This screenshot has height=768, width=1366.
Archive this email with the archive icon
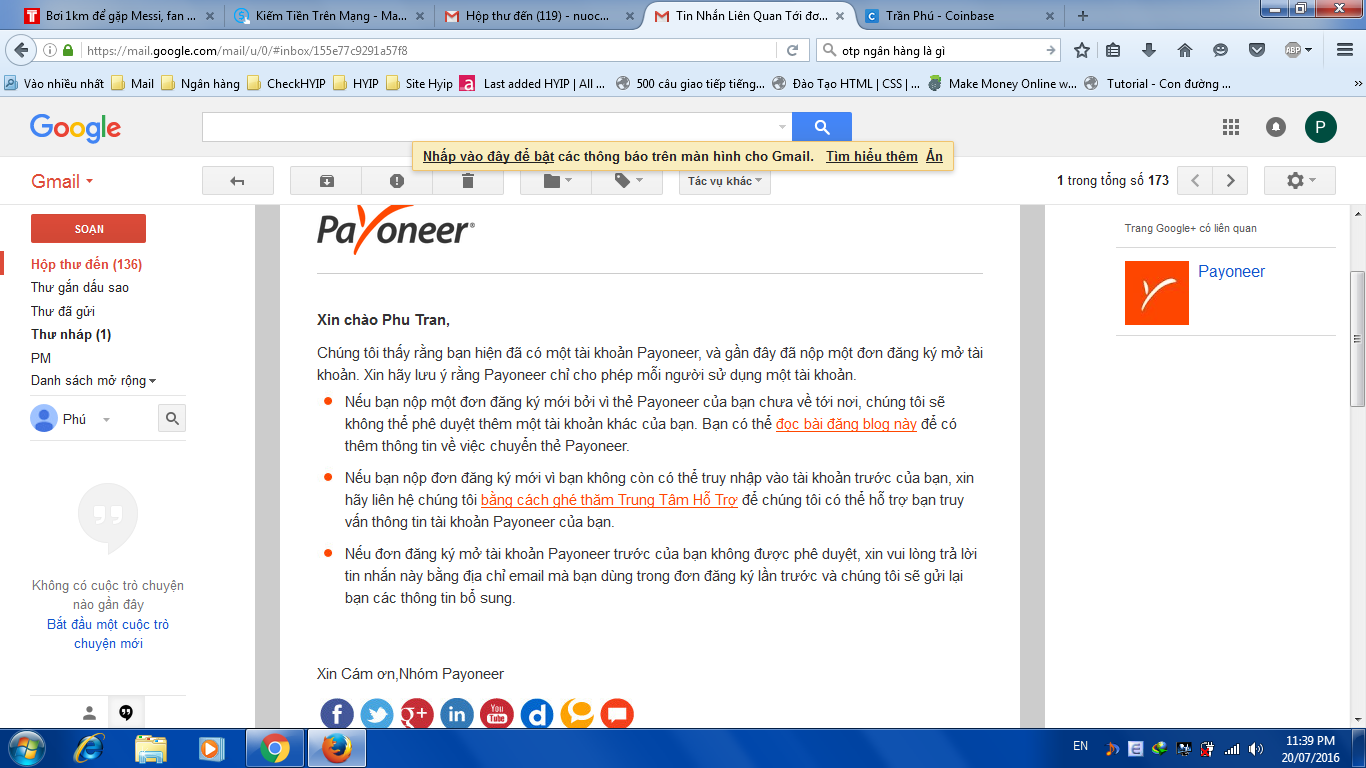[x=326, y=181]
